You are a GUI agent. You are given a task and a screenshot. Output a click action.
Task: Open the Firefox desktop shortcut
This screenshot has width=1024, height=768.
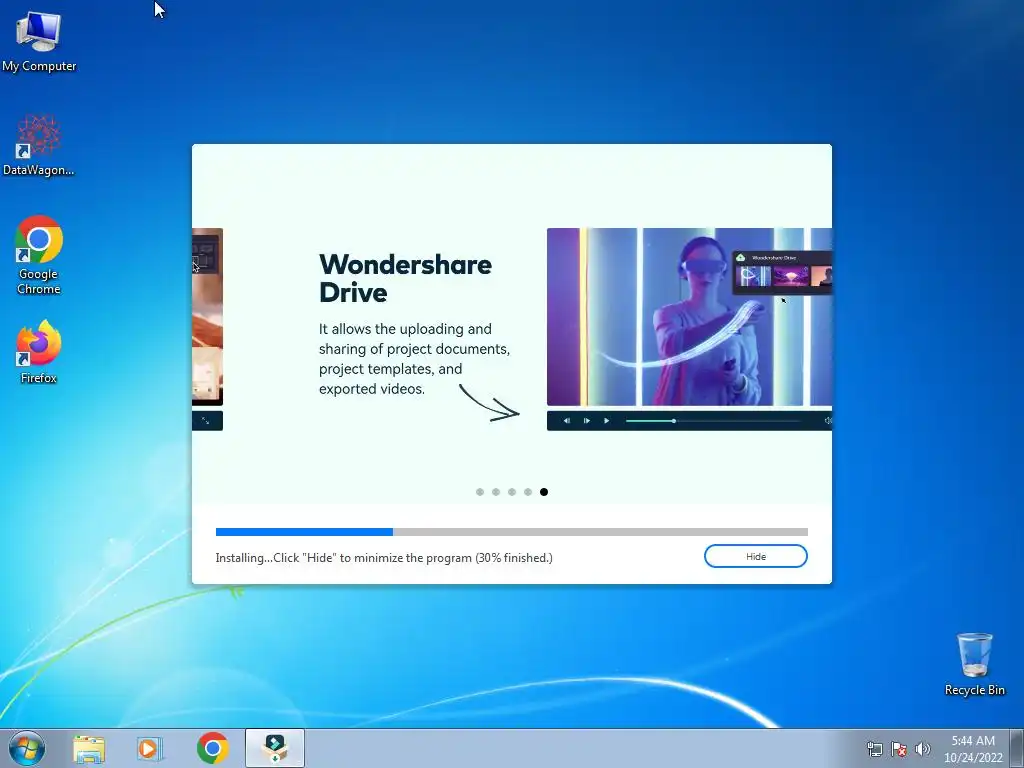tap(39, 352)
